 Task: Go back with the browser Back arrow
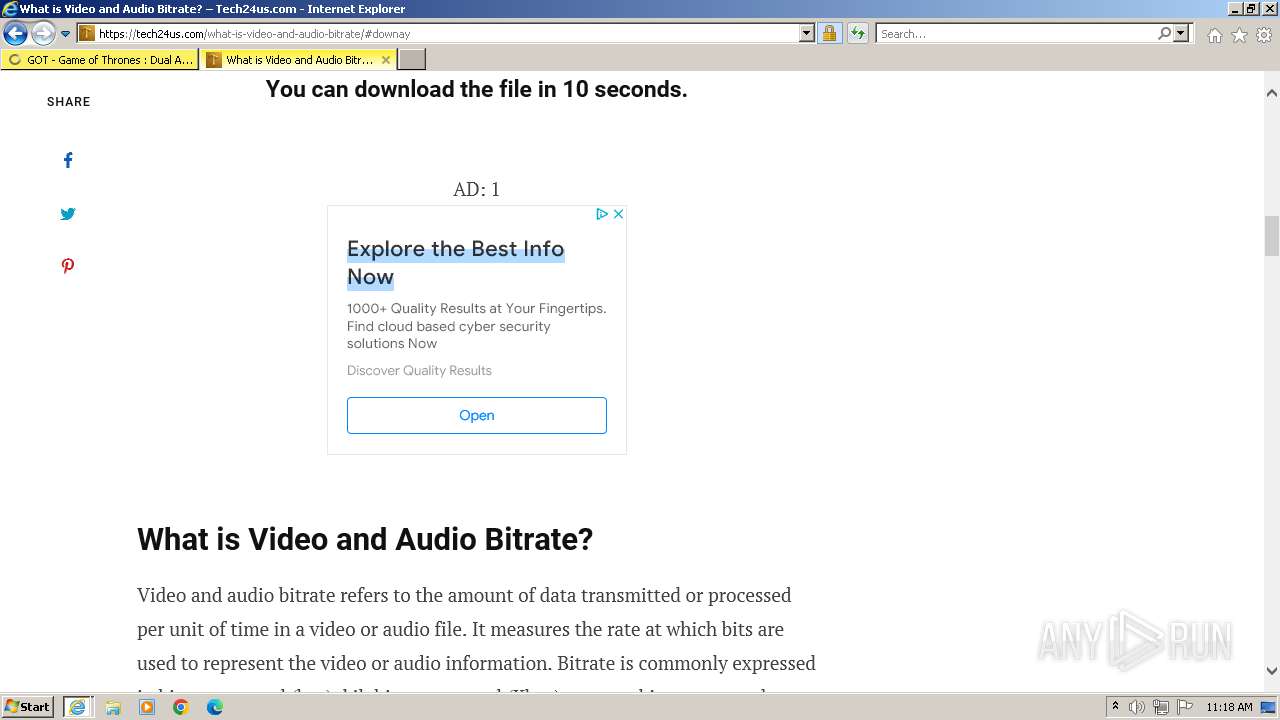coord(15,34)
